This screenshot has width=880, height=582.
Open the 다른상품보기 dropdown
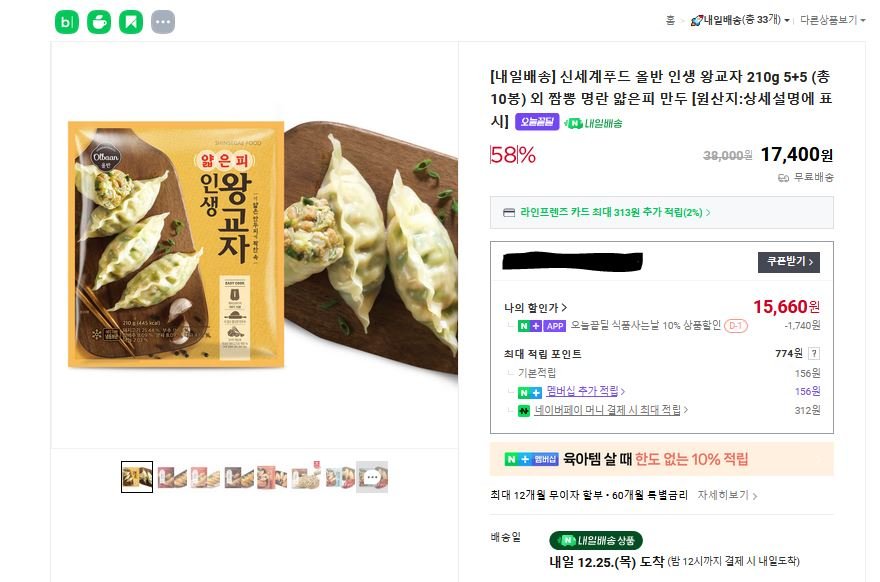click(x=832, y=20)
